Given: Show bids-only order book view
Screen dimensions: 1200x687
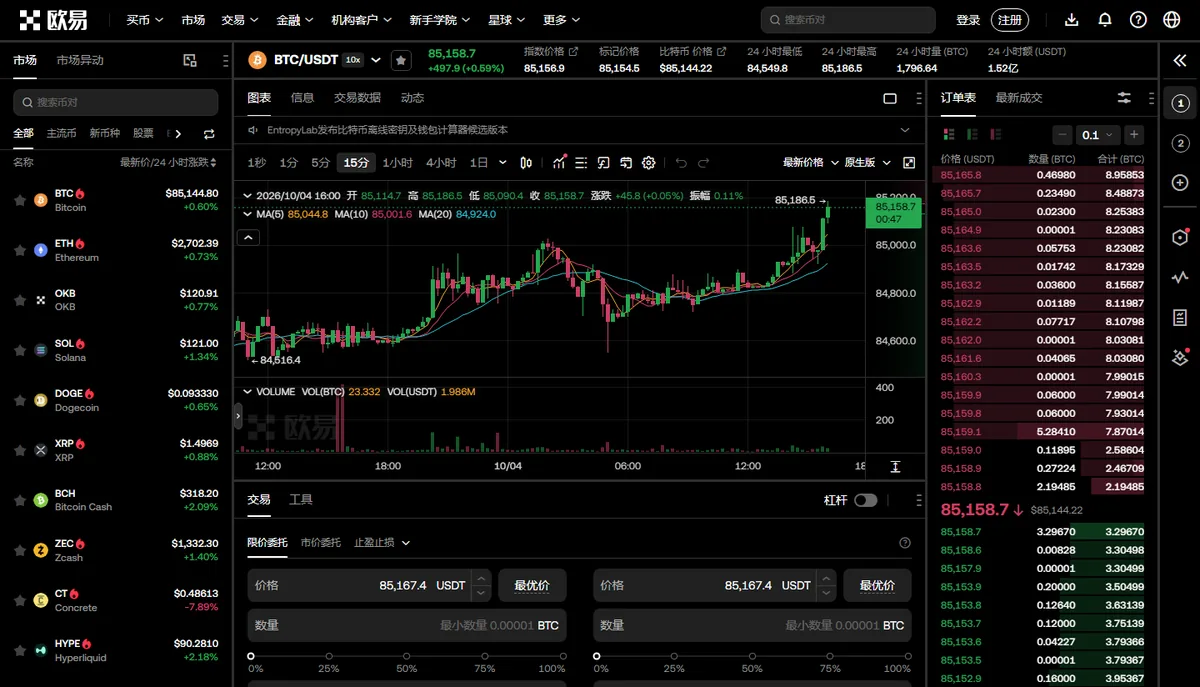Looking at the screenshot, I should point(972,134).
